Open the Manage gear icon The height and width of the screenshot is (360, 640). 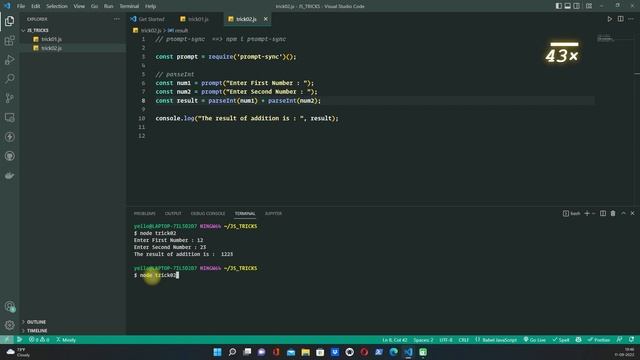(x=9, y=325)
